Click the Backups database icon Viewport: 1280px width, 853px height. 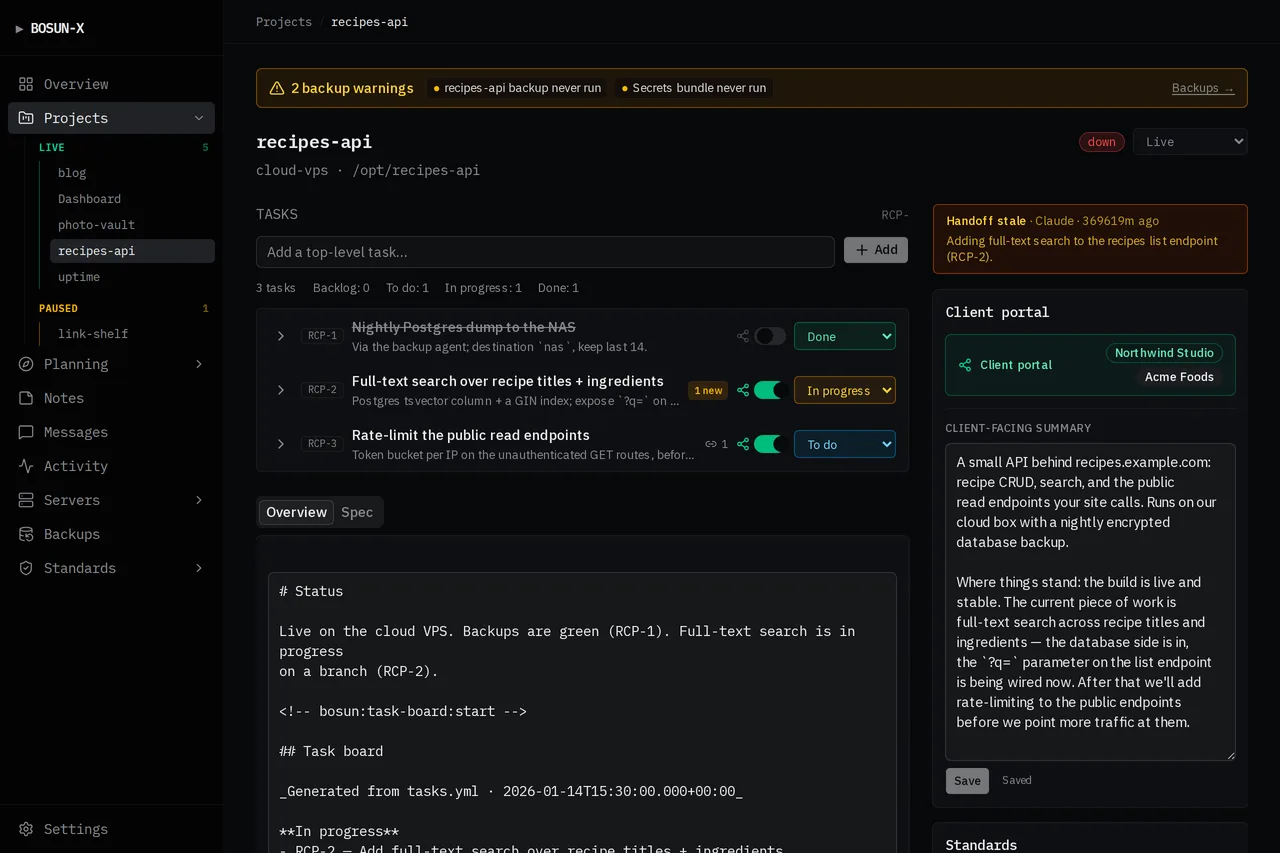pos(26,534)
